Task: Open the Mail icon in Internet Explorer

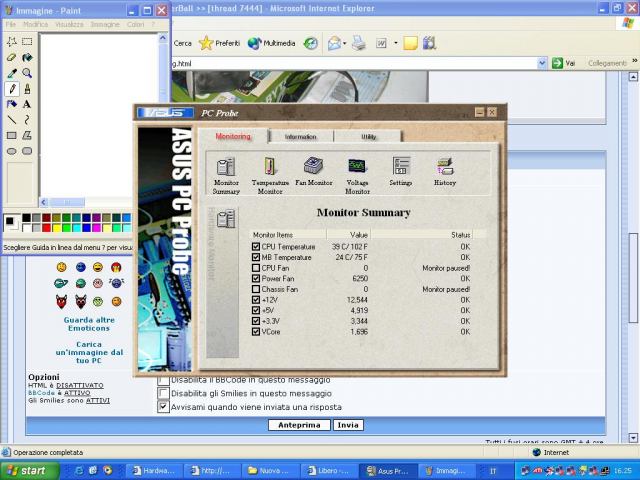Action: click(334, 43)
